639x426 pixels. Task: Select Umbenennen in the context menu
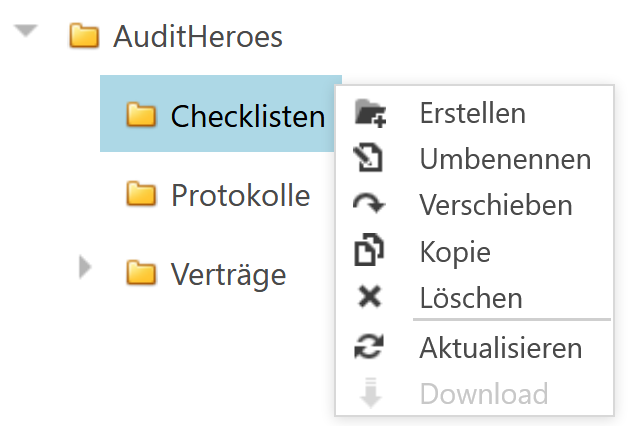[x=505, y=159]
